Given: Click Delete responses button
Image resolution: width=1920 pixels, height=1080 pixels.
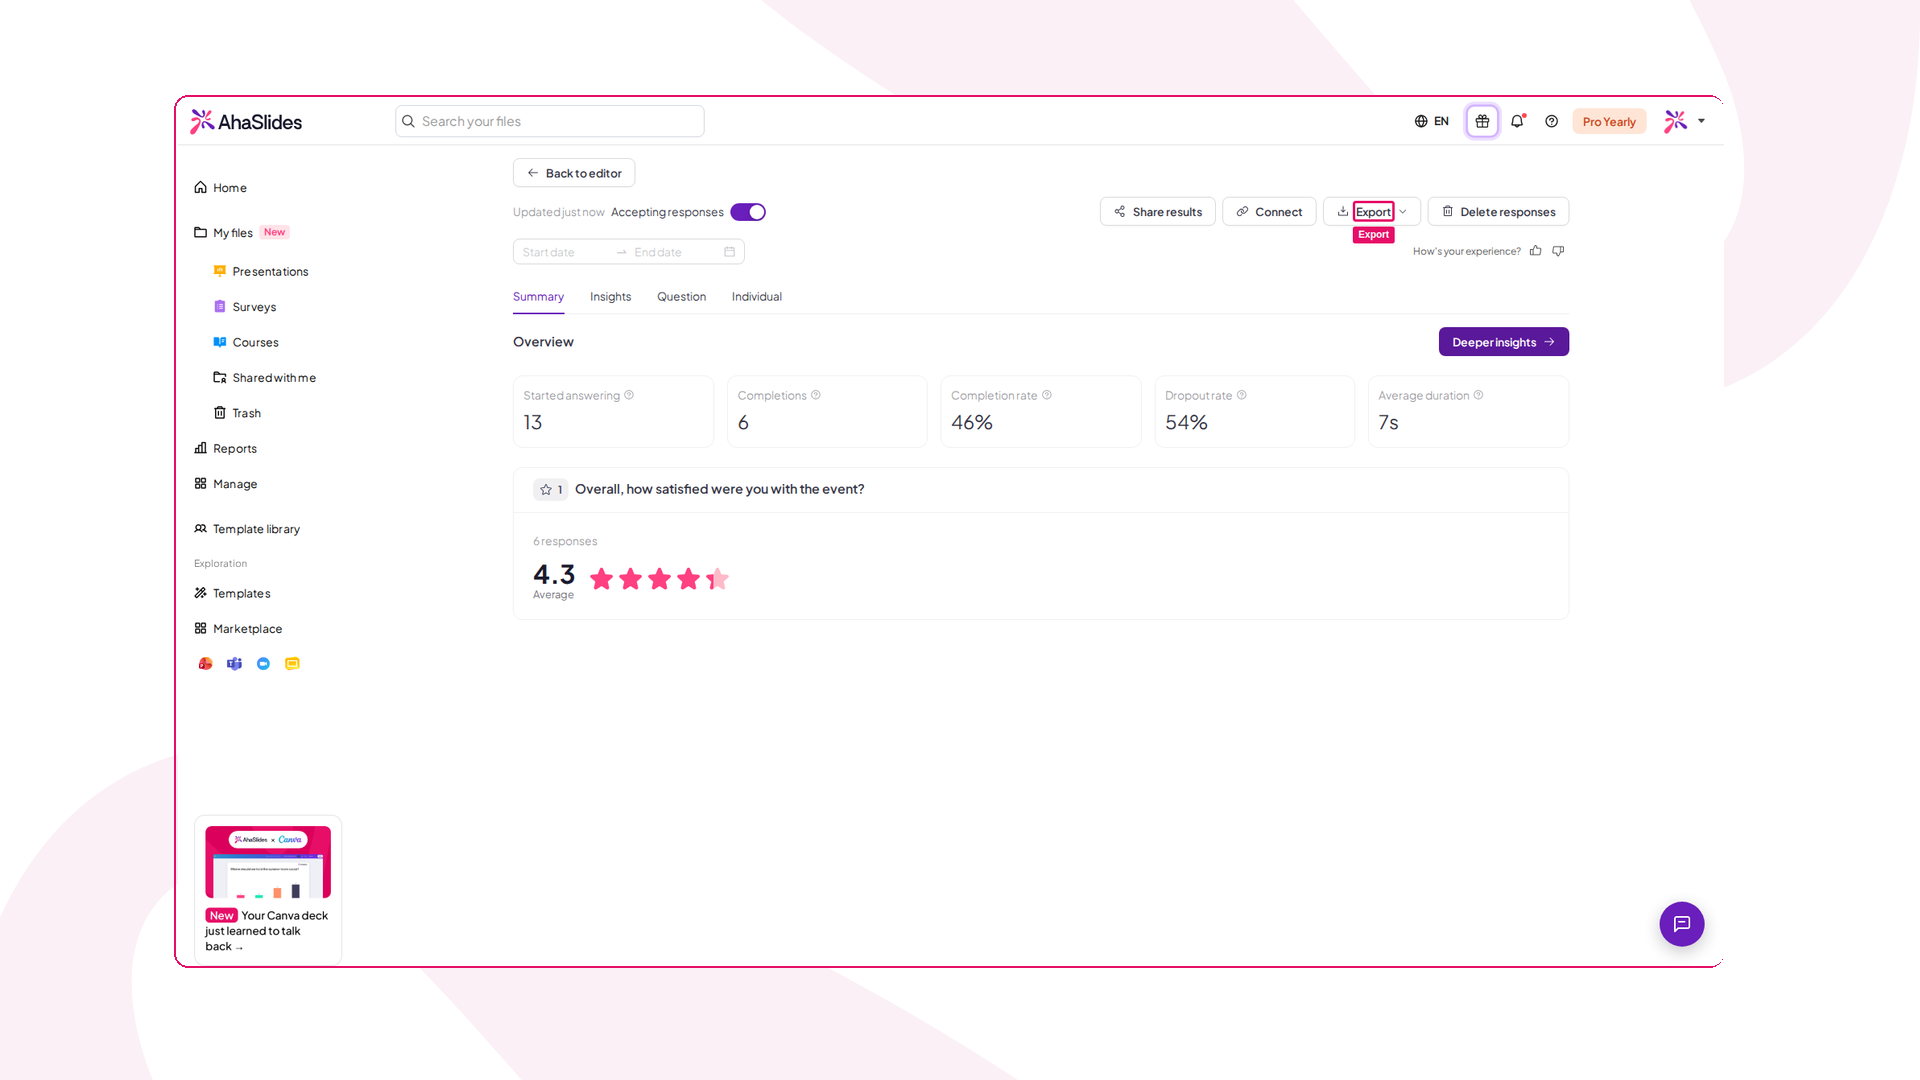Looking at the screenshot, I should [1498, 212].
